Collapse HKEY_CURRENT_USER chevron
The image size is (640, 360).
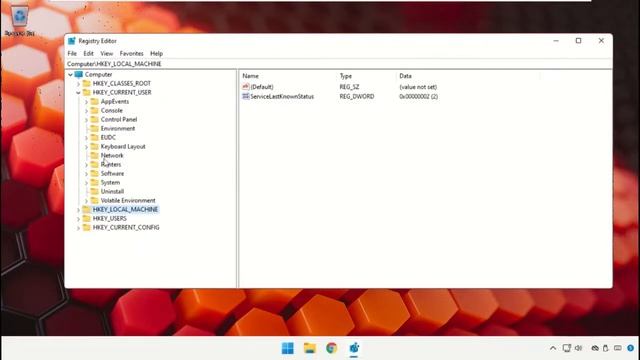pos(78,93)
